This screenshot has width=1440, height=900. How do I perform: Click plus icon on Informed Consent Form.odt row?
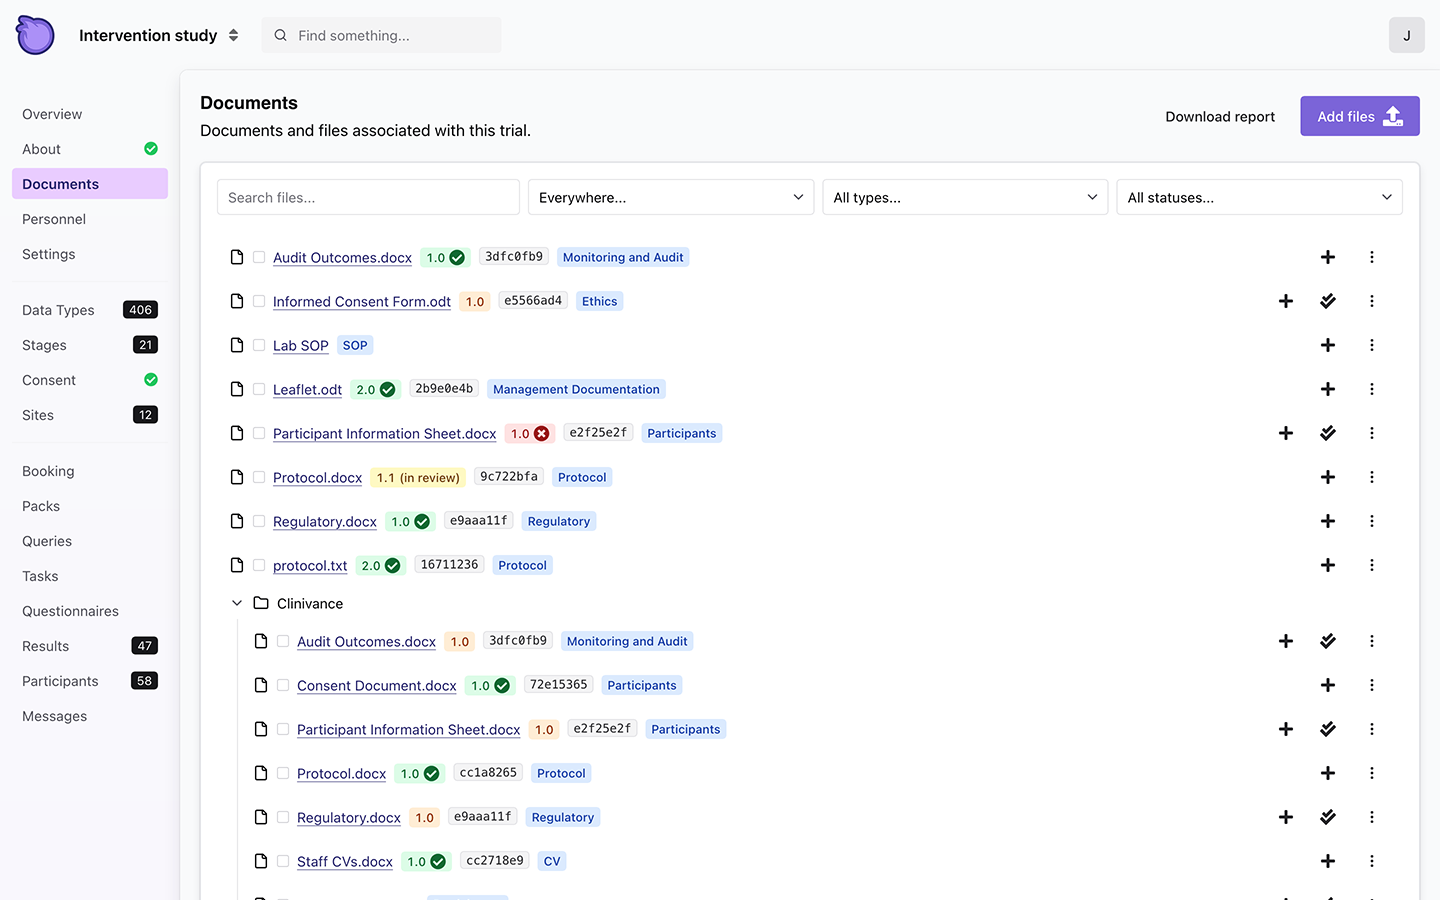pyautogui.click(x=1286, y=301)
